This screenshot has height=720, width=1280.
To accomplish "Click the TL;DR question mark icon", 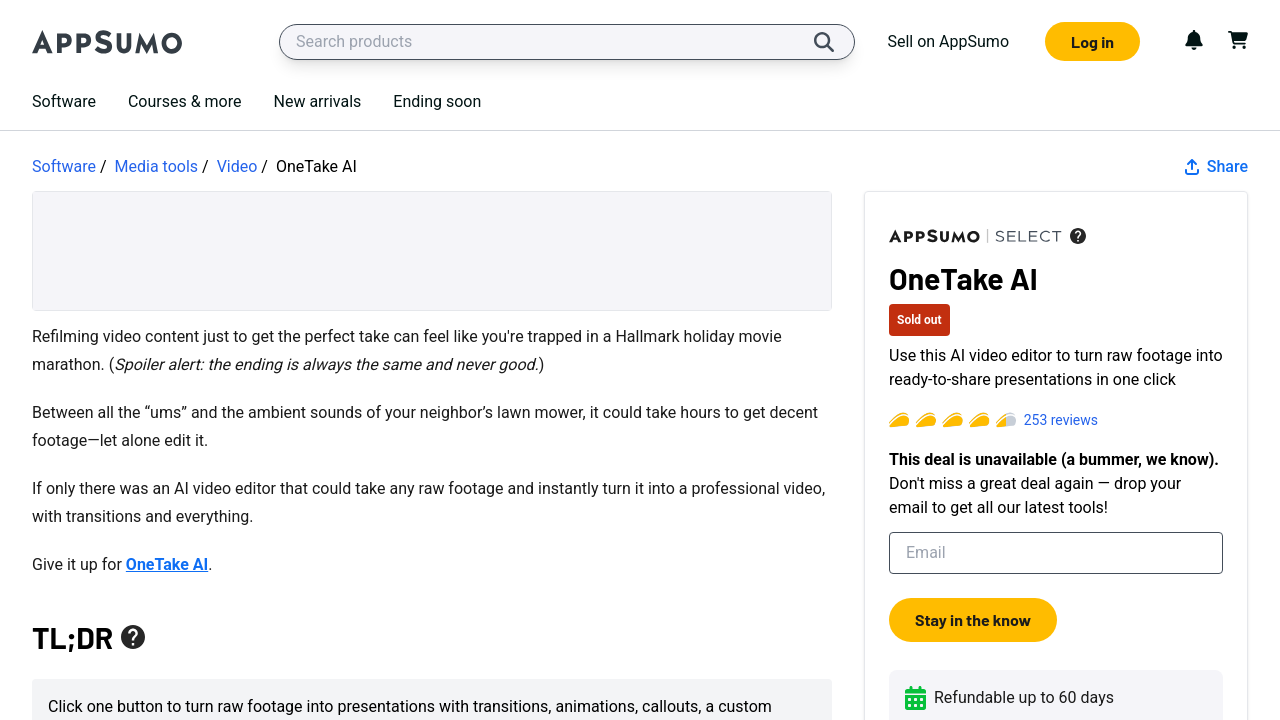I will point(133,637).
